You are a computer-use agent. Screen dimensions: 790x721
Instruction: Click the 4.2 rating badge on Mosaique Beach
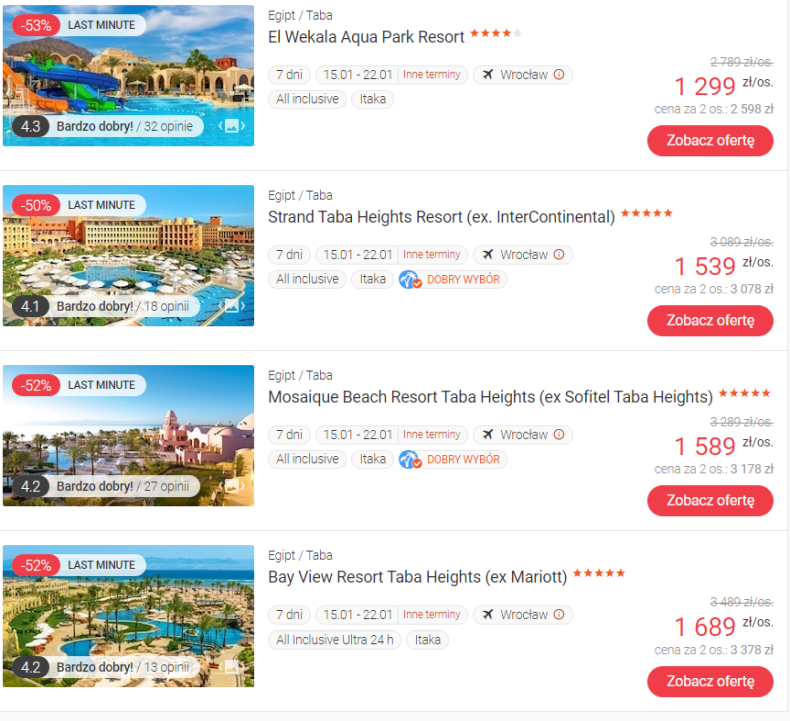tap(30, 486)
